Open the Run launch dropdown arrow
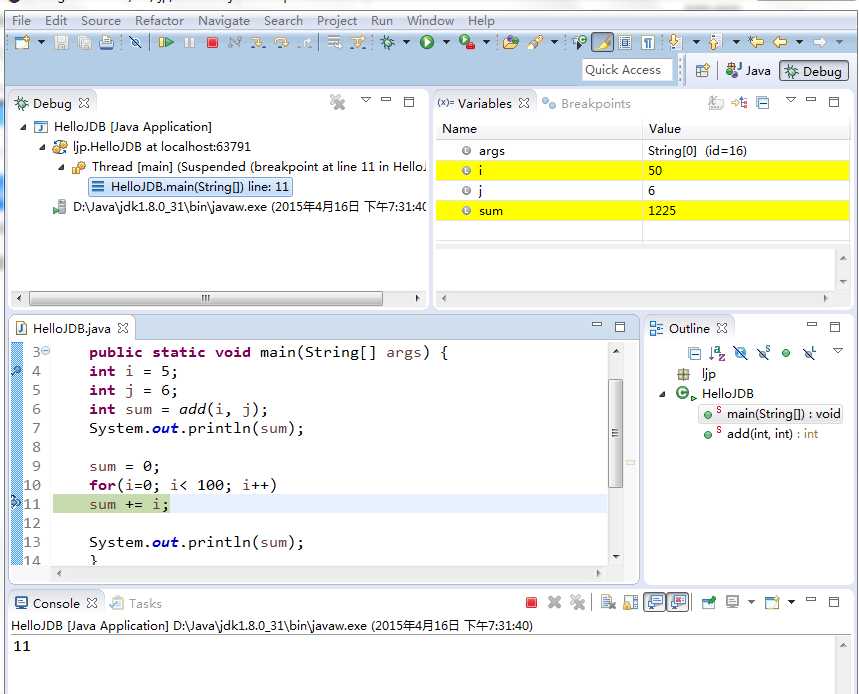The height and width of the screenshot is (694, 859). [x=446, y=42]
